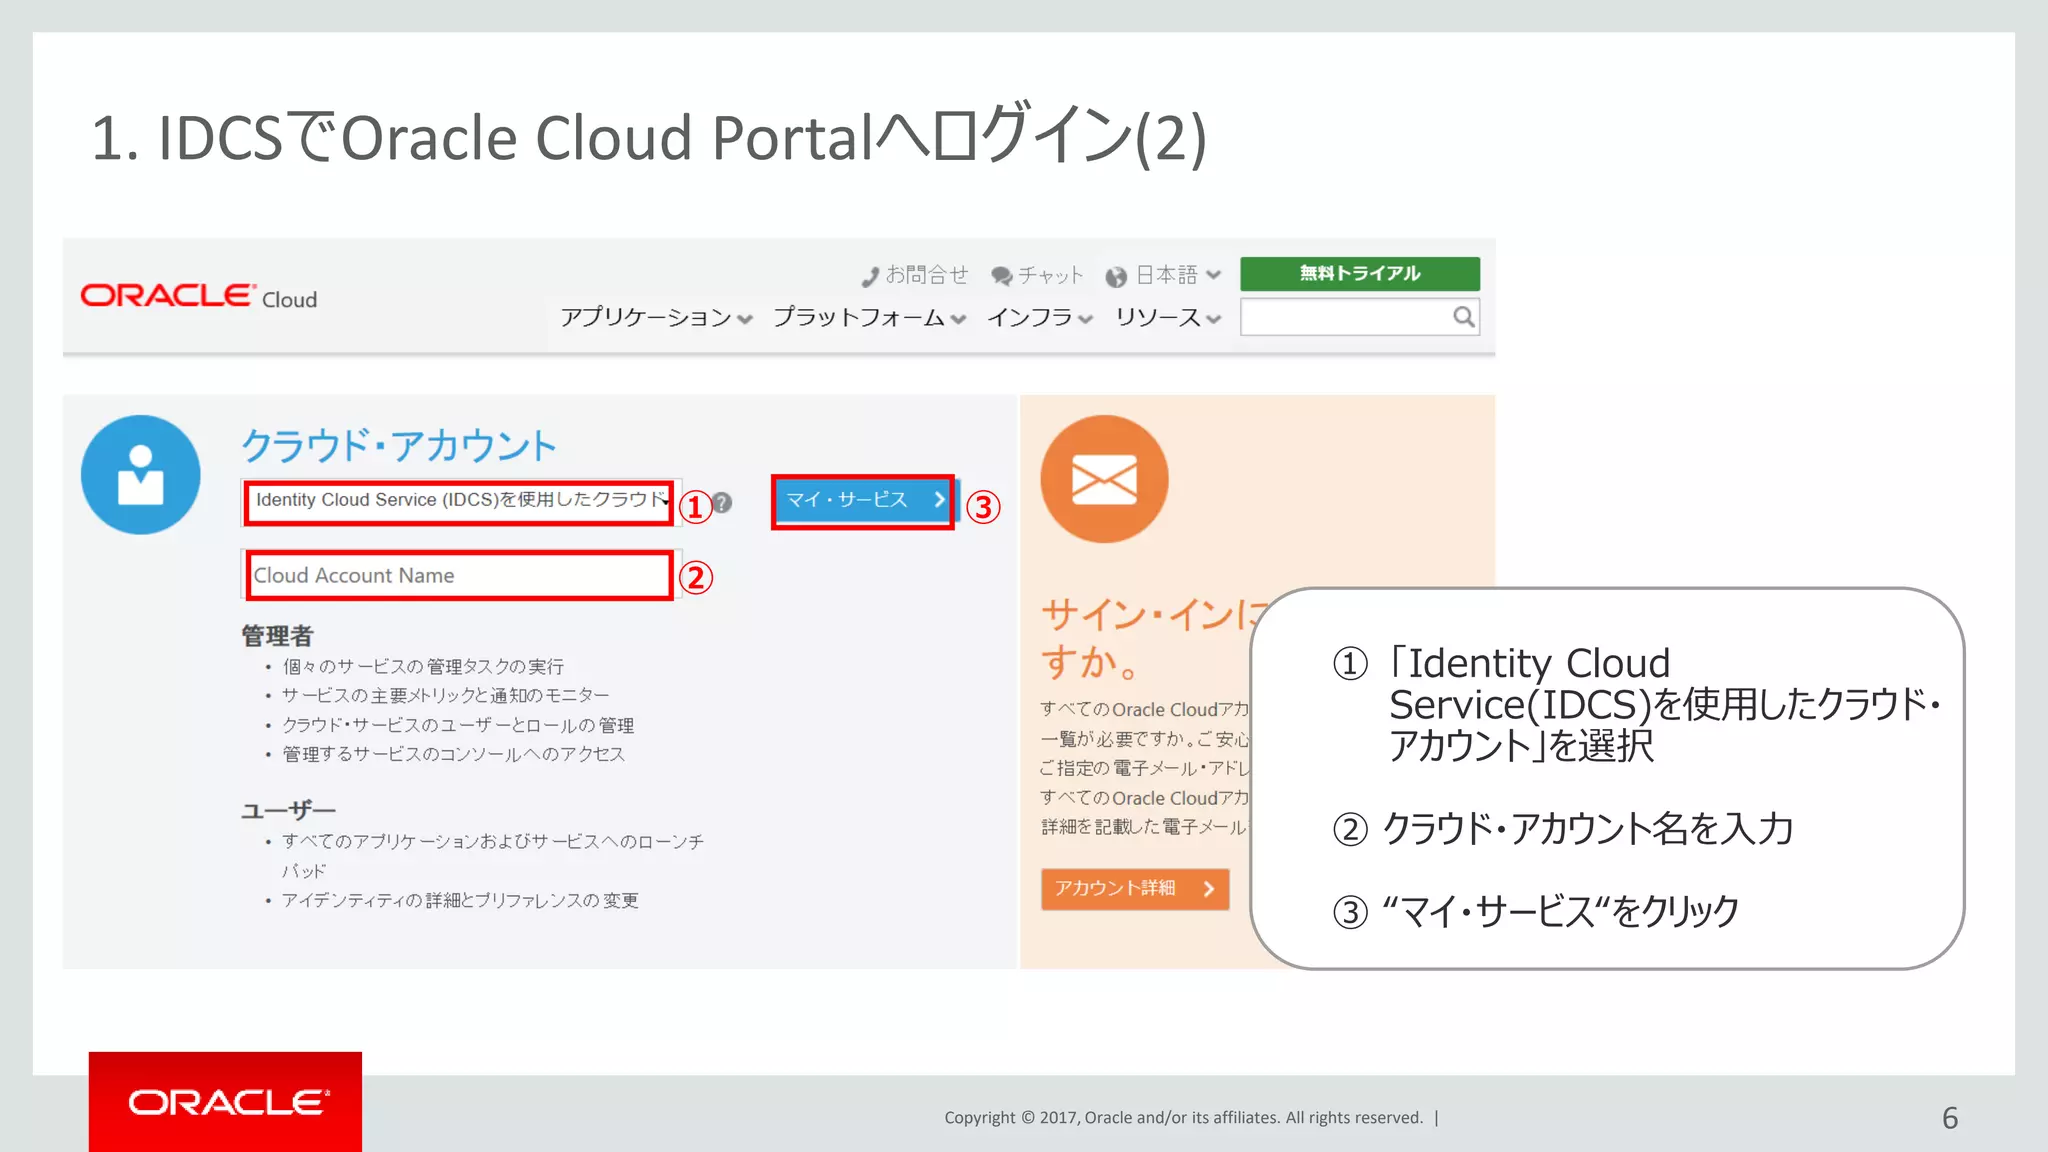This screenshot has width=2048, height=1152.
Task: Click the ユーザー heading text
Action: 288,810
